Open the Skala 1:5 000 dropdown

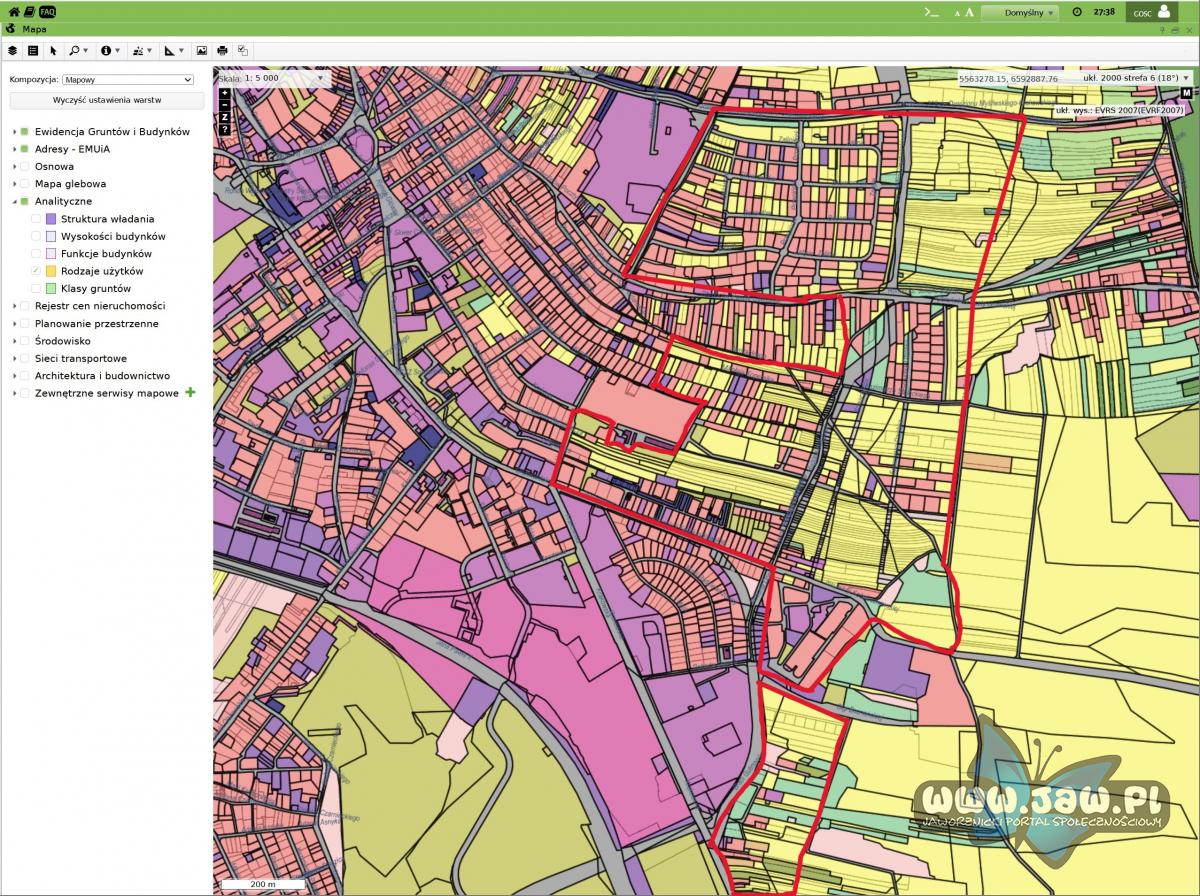coord(320,77)
